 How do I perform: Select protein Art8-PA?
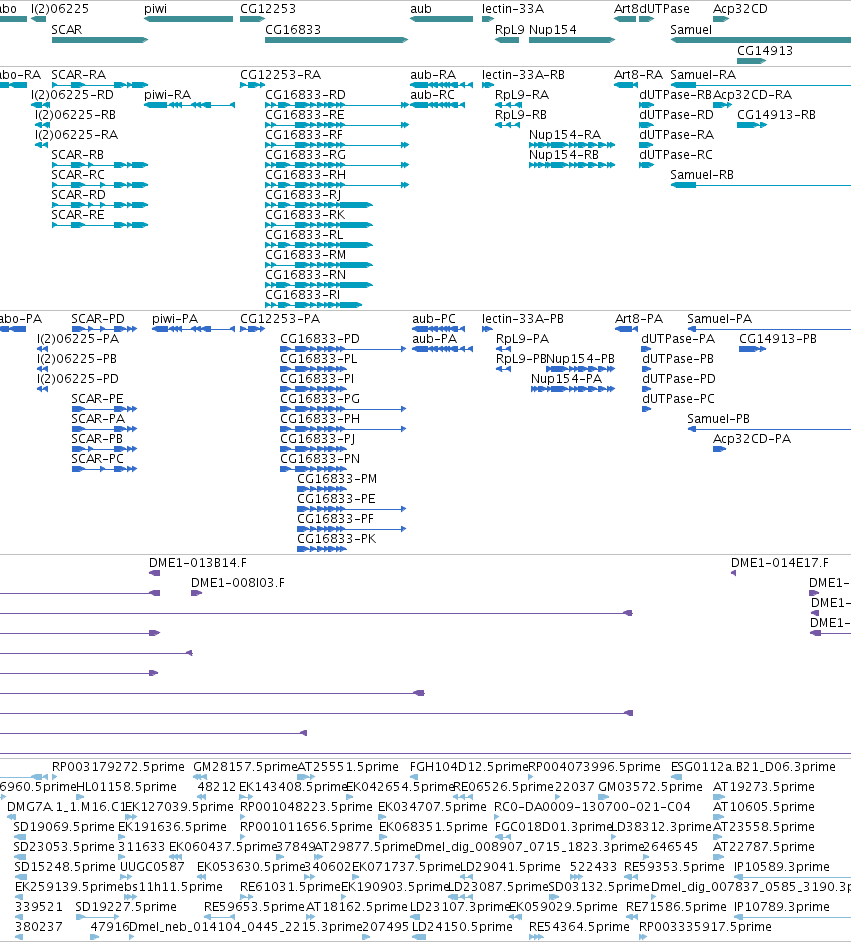coord(626,329)
